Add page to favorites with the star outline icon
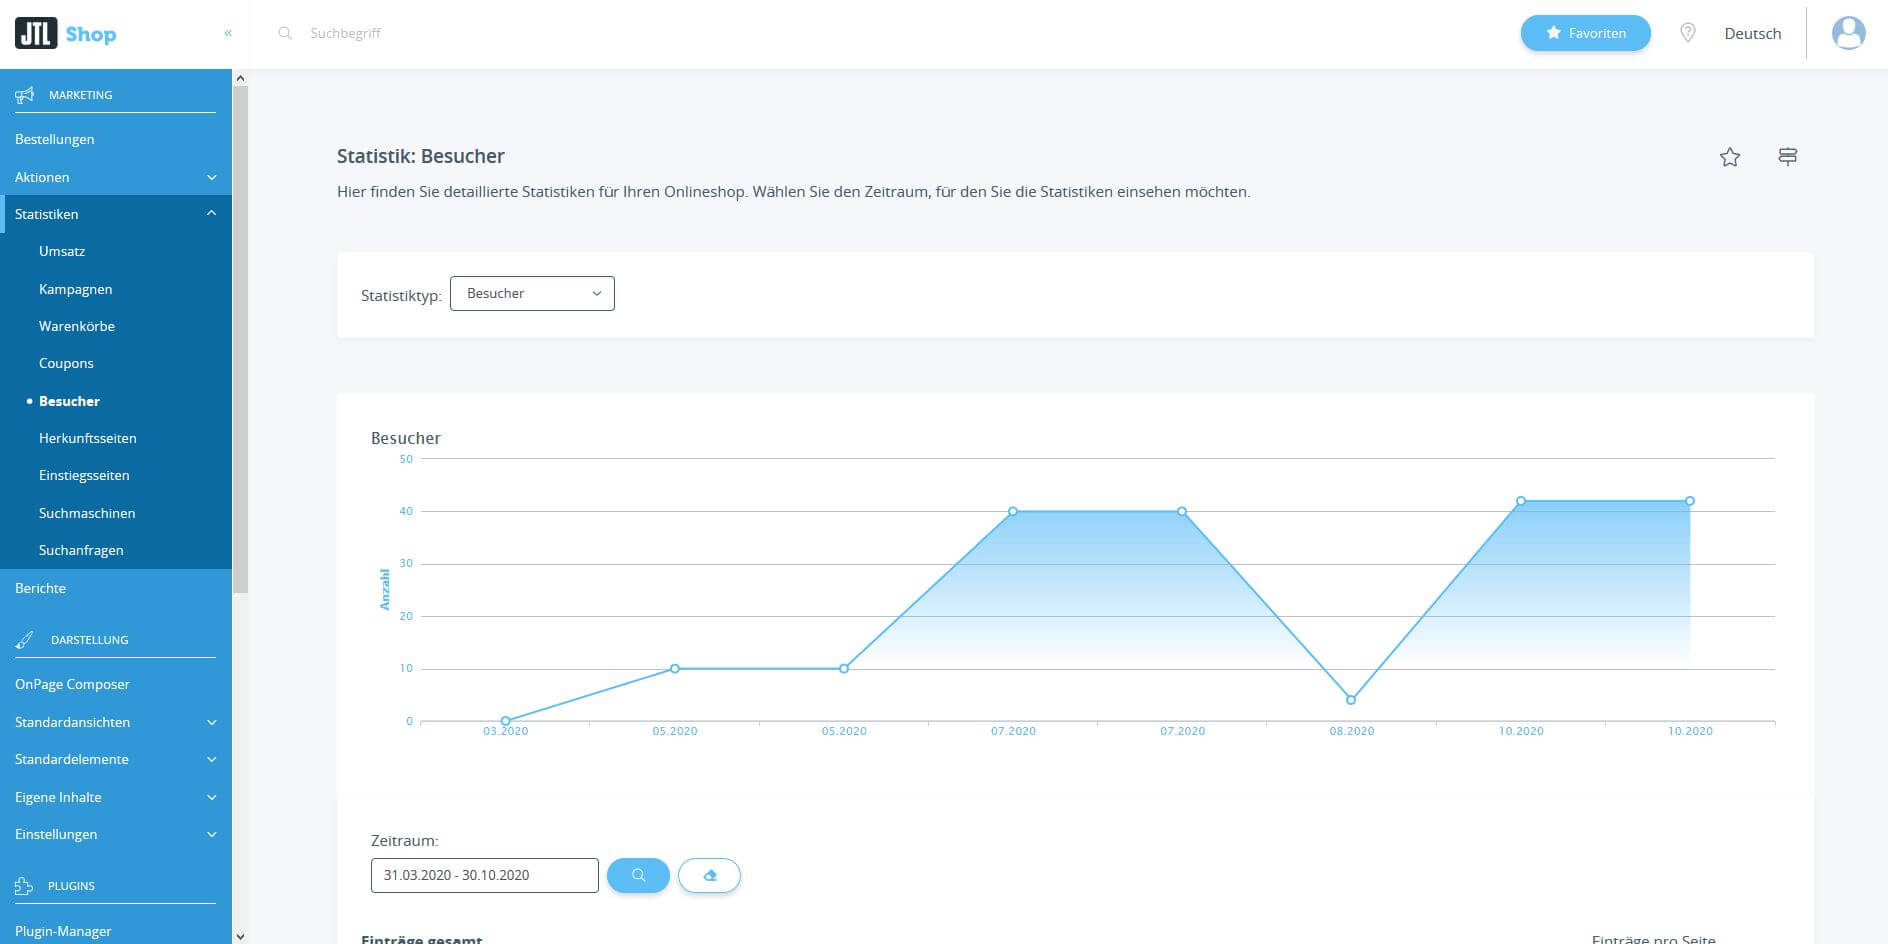Viewport: 1888px width, 944px height. click(1730, 157)
